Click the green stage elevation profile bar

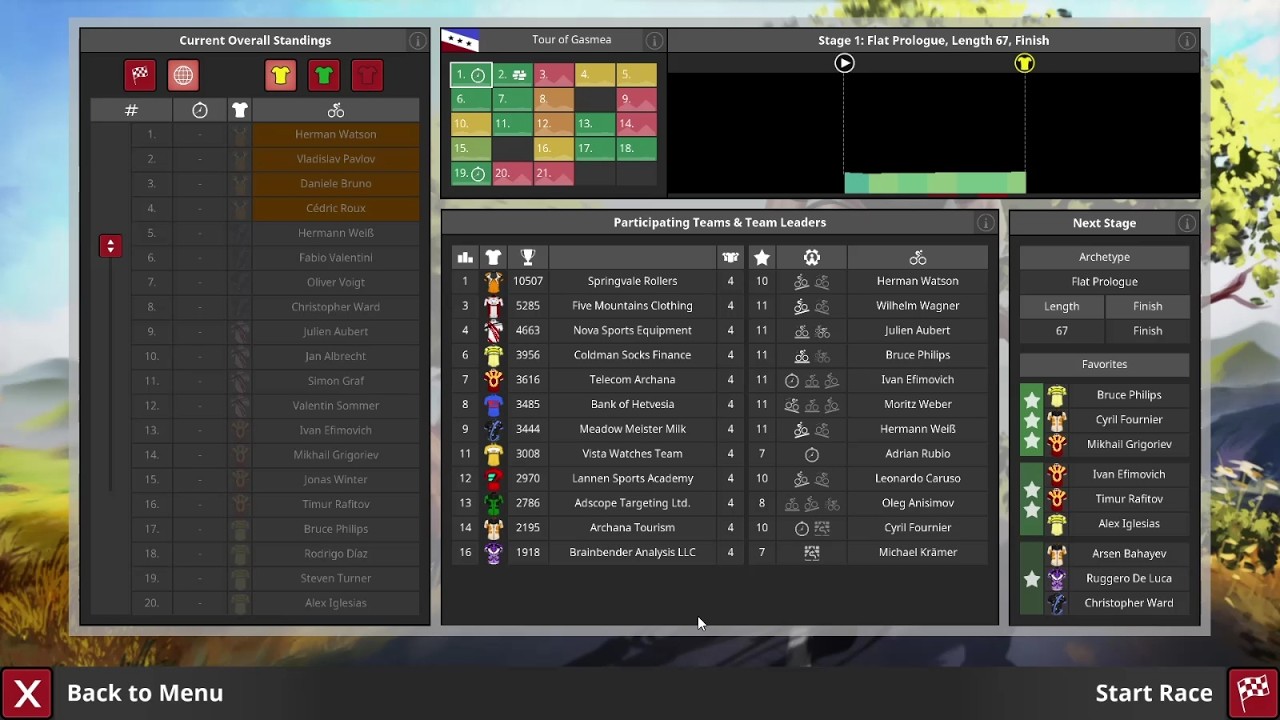coord(935,182)
